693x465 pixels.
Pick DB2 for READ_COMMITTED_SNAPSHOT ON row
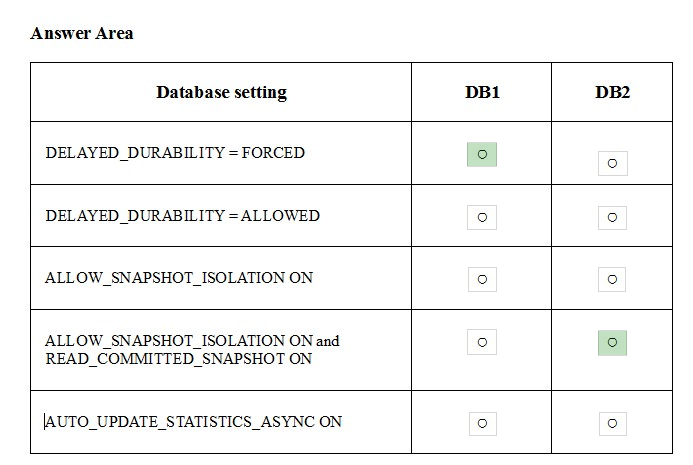click(612, 343)
